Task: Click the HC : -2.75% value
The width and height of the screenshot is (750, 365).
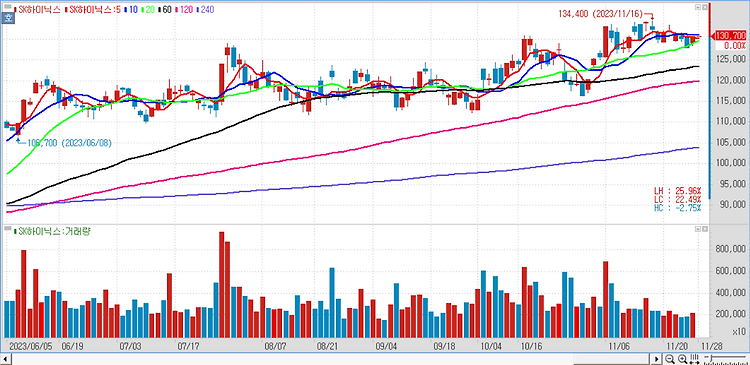Action: (677, 207)
